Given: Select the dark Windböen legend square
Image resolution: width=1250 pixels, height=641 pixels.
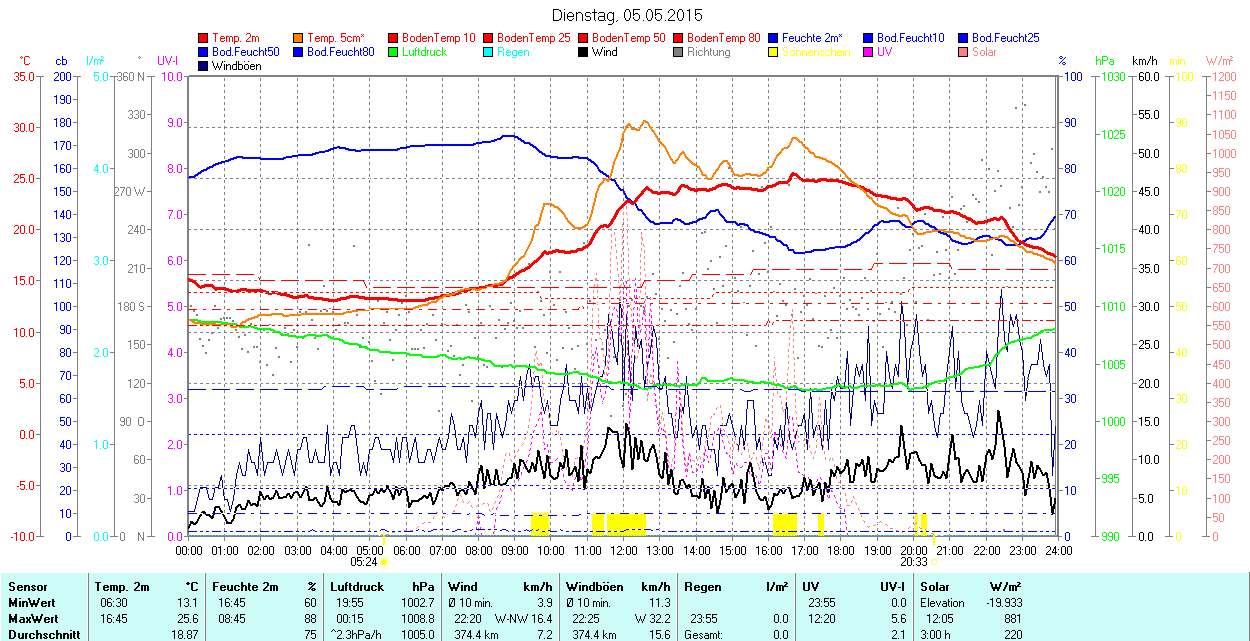Looking at the screenshot, I should point(204,66).
